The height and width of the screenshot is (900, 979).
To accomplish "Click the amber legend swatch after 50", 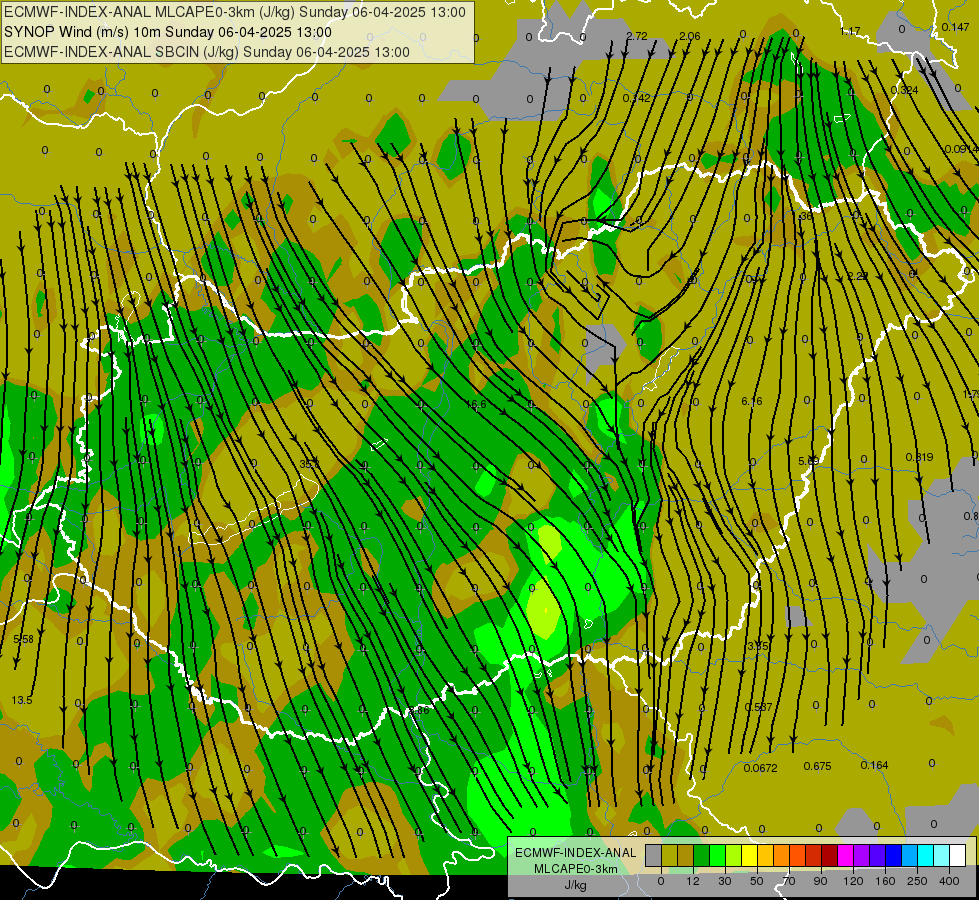I will 766,855.
